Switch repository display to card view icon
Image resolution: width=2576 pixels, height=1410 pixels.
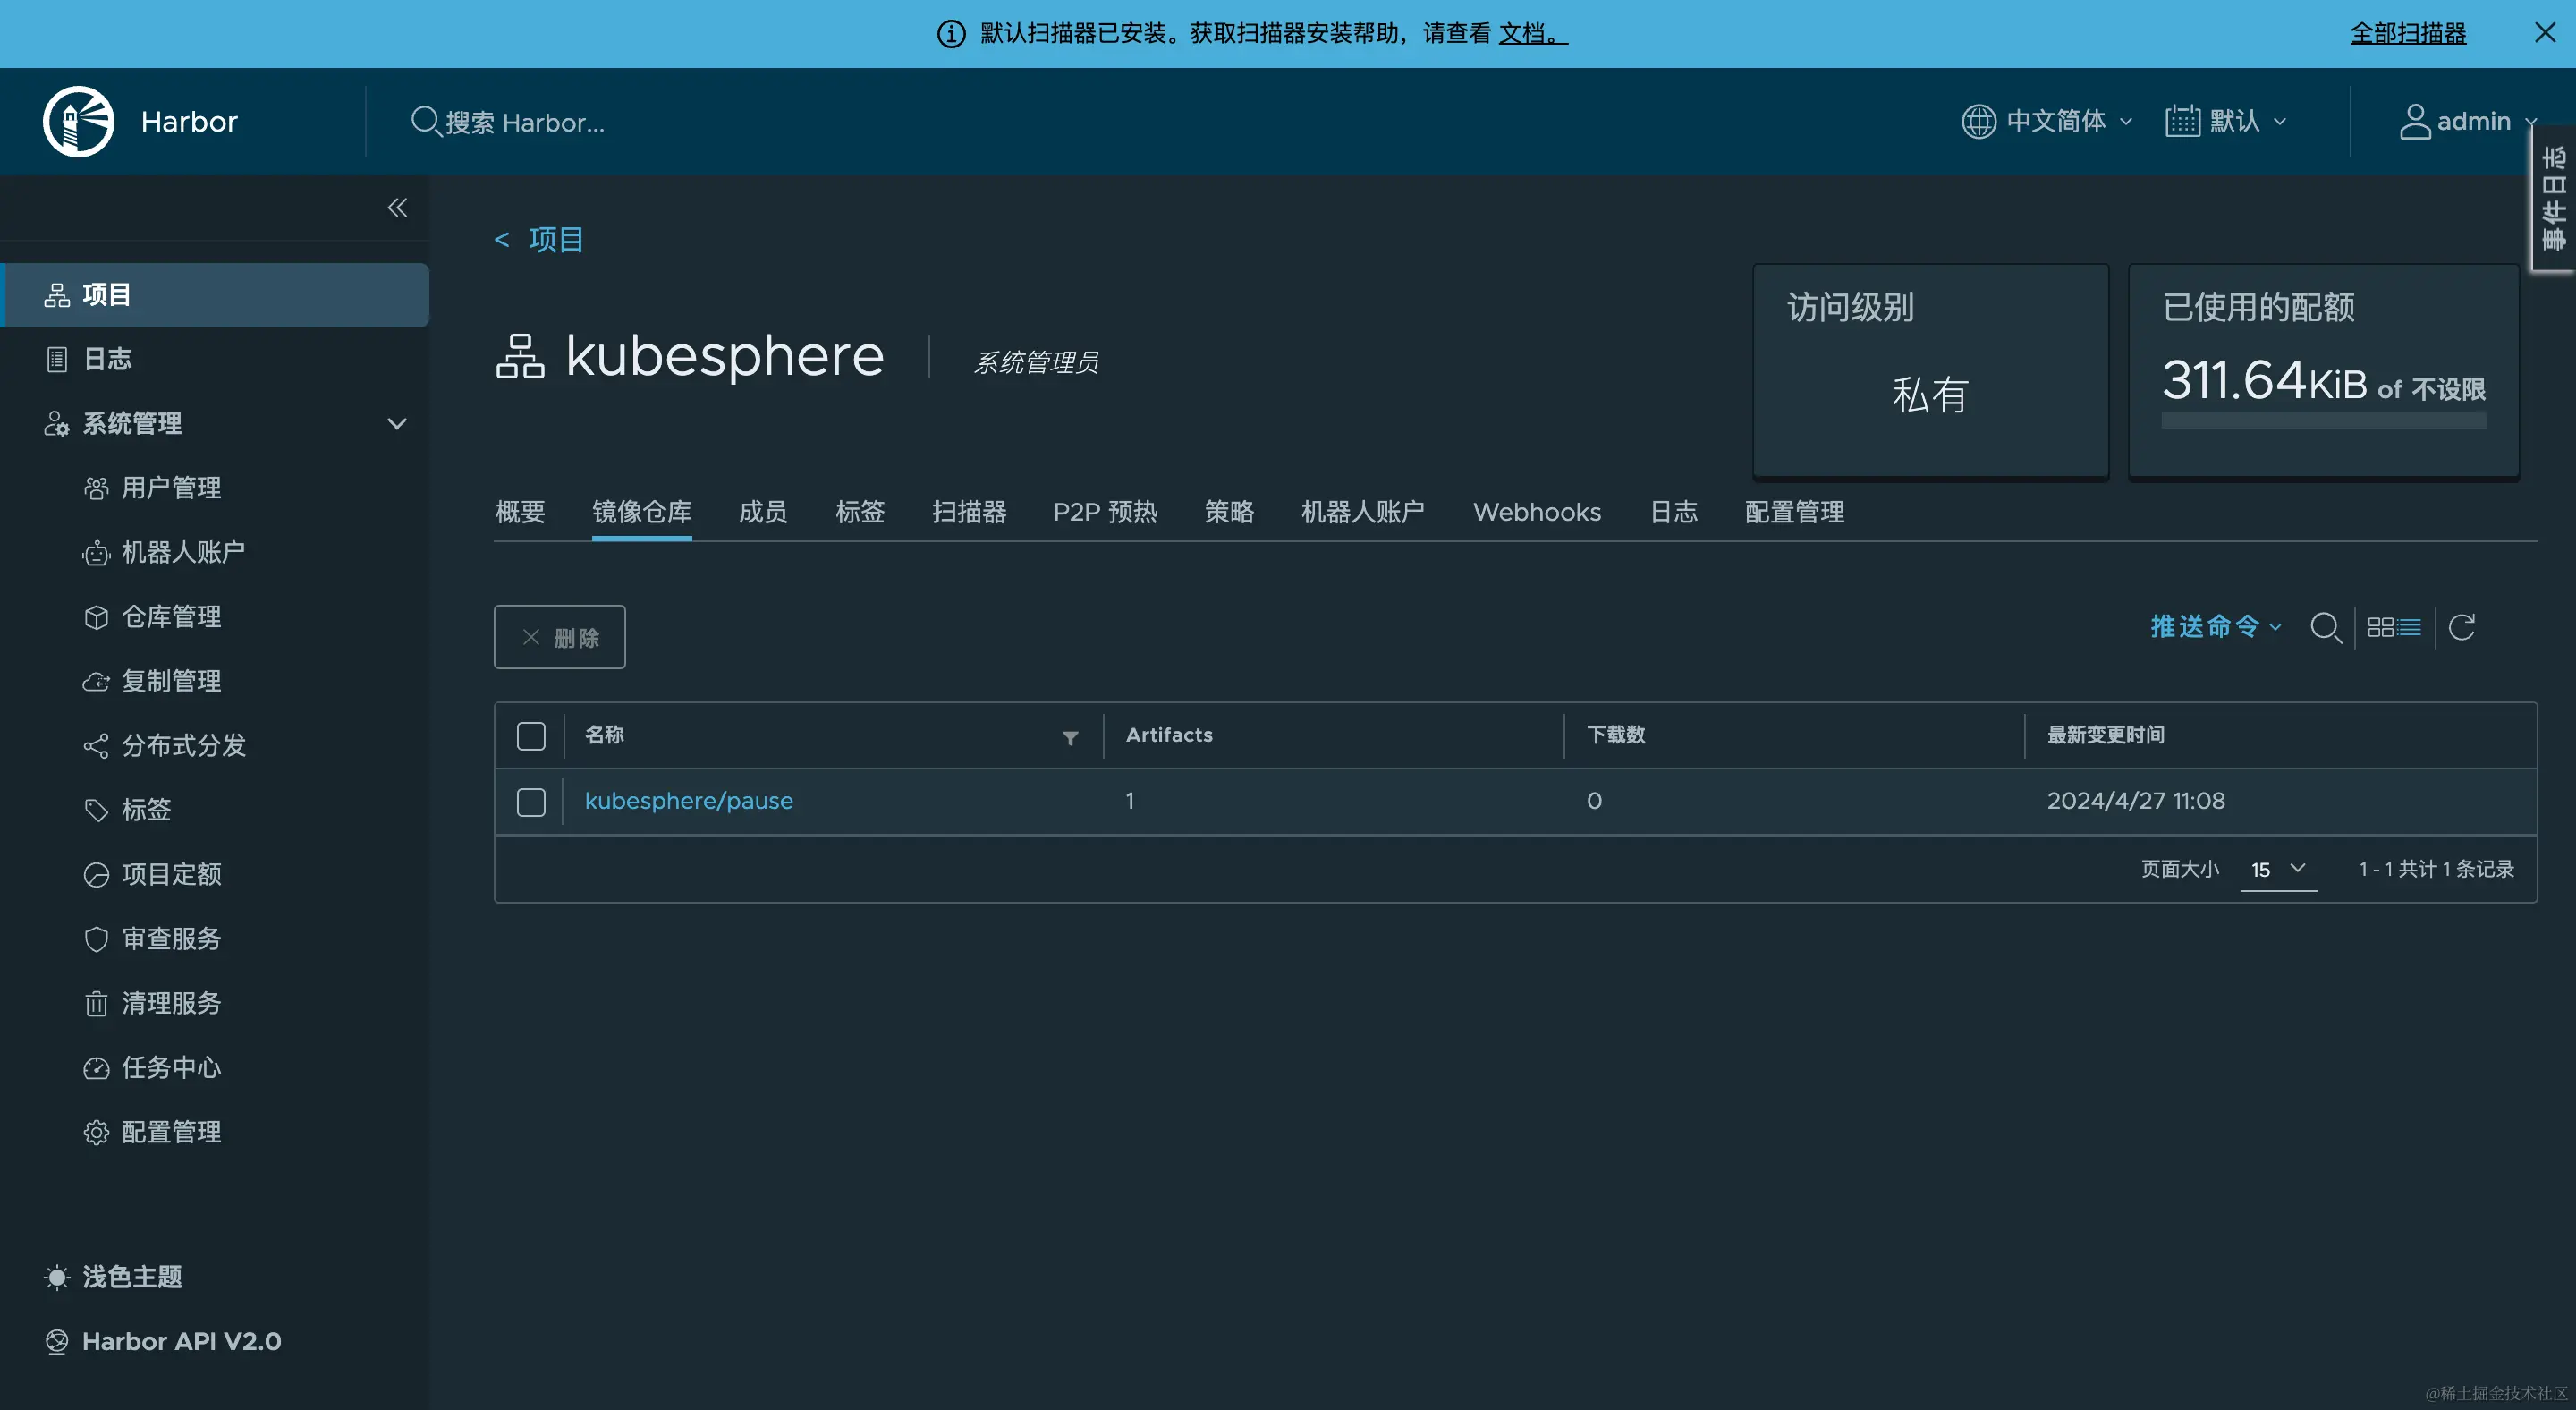point(2383,627)
